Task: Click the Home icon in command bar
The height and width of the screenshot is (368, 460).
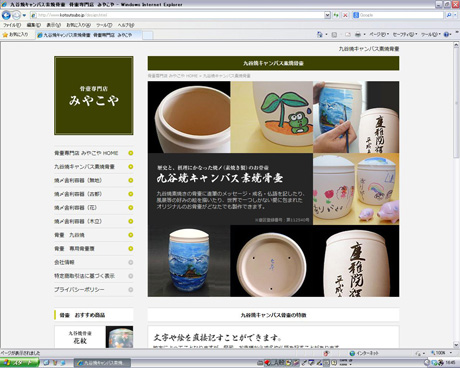Action: click(x=320, y=34)
